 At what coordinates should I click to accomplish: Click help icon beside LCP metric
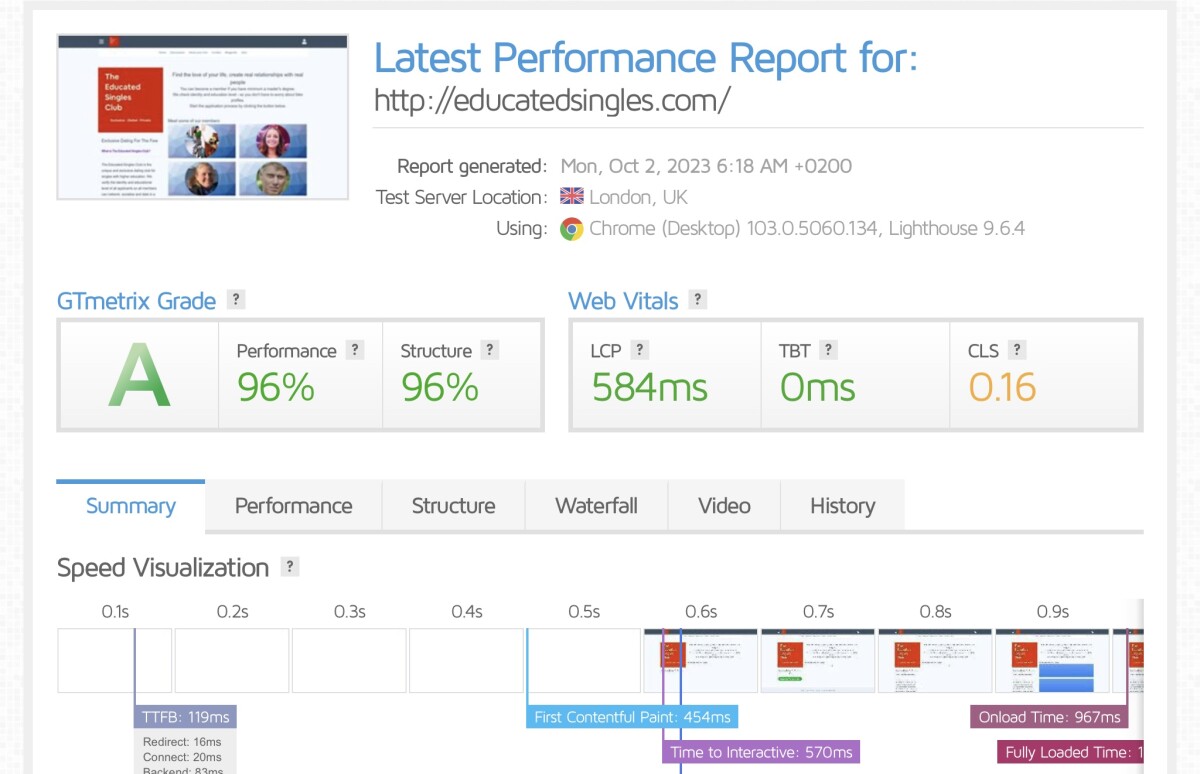640,350
